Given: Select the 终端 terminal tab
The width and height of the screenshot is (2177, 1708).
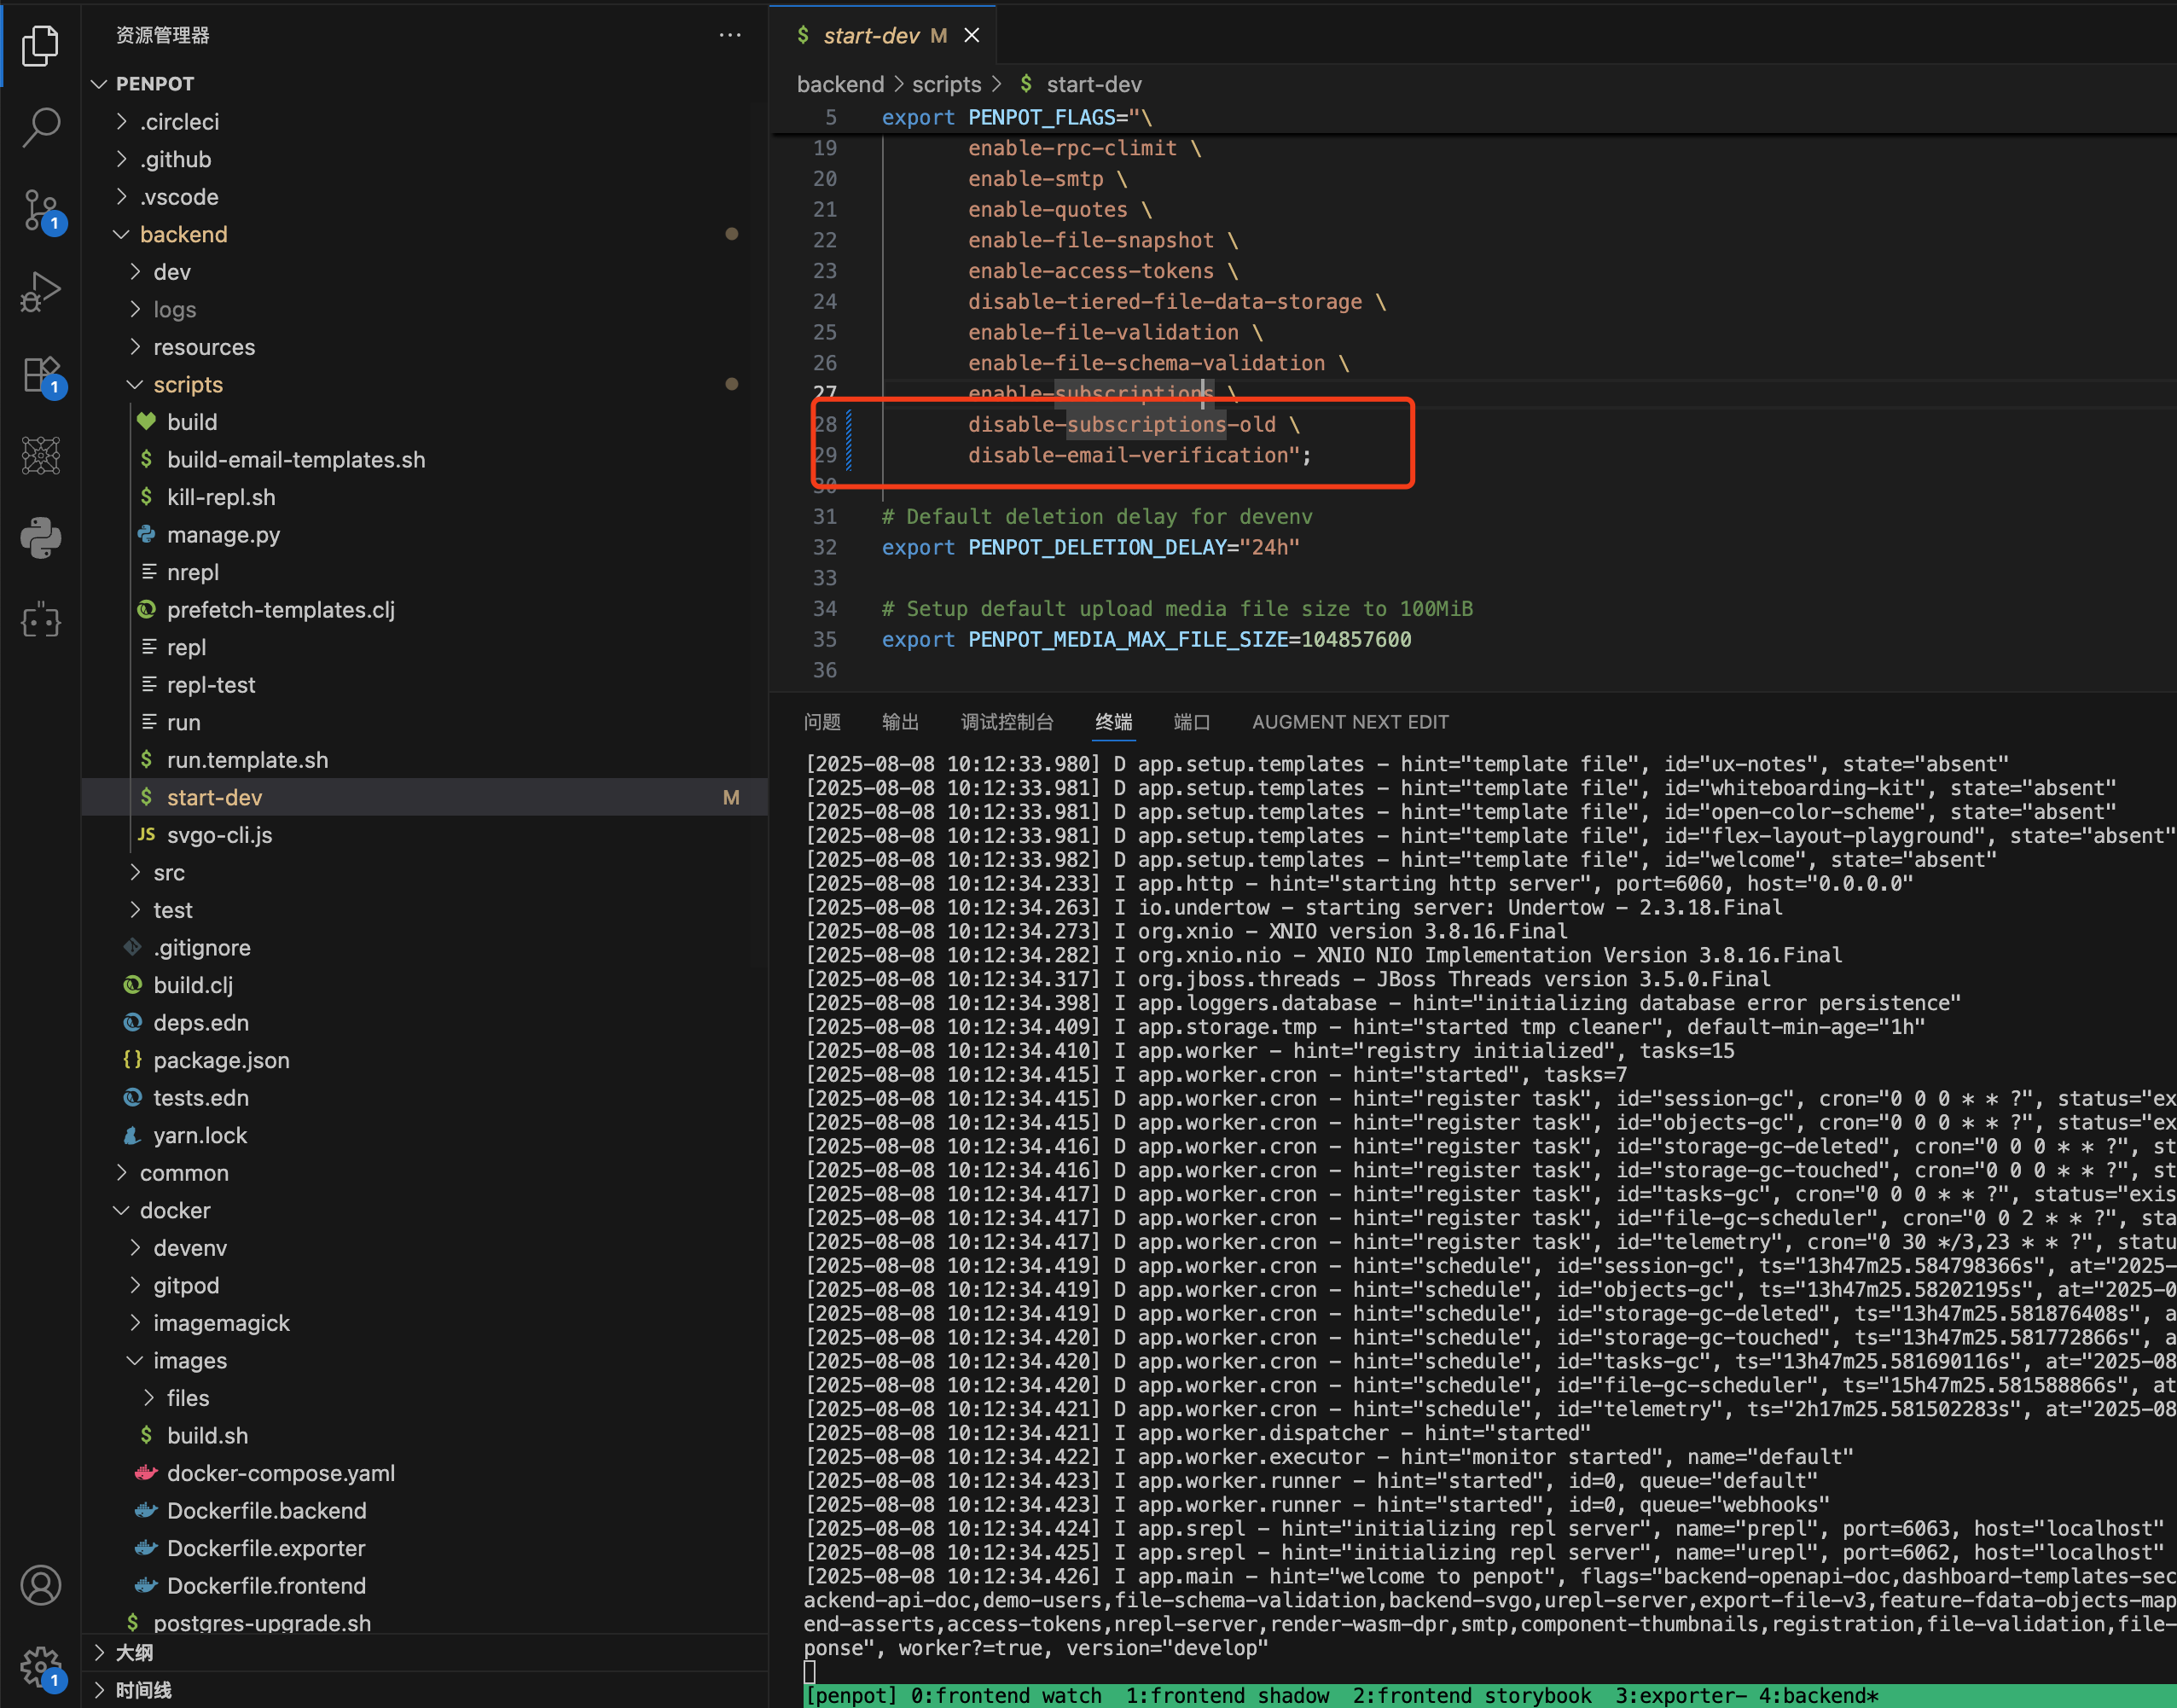Looking at the screenshot, I should [x=1113, y=722].
